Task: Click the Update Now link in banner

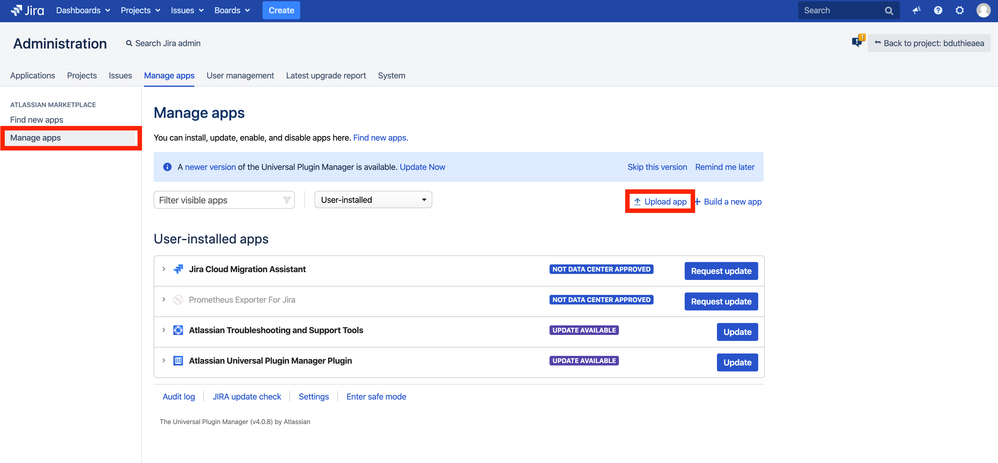Action: tap(423, 167)
